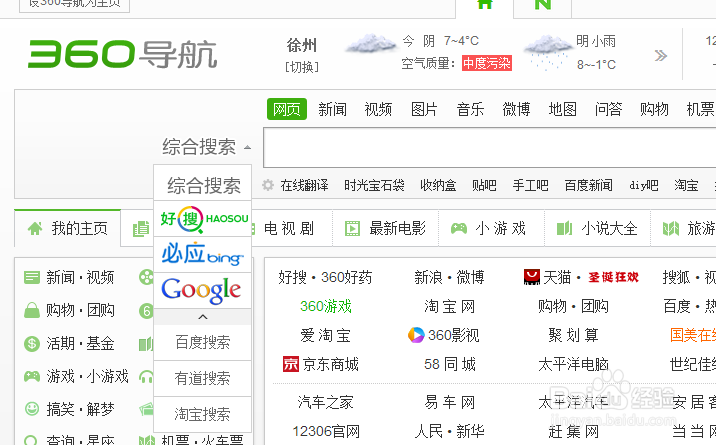Click the gamepad icon beside 小游戏

[459, 228]
